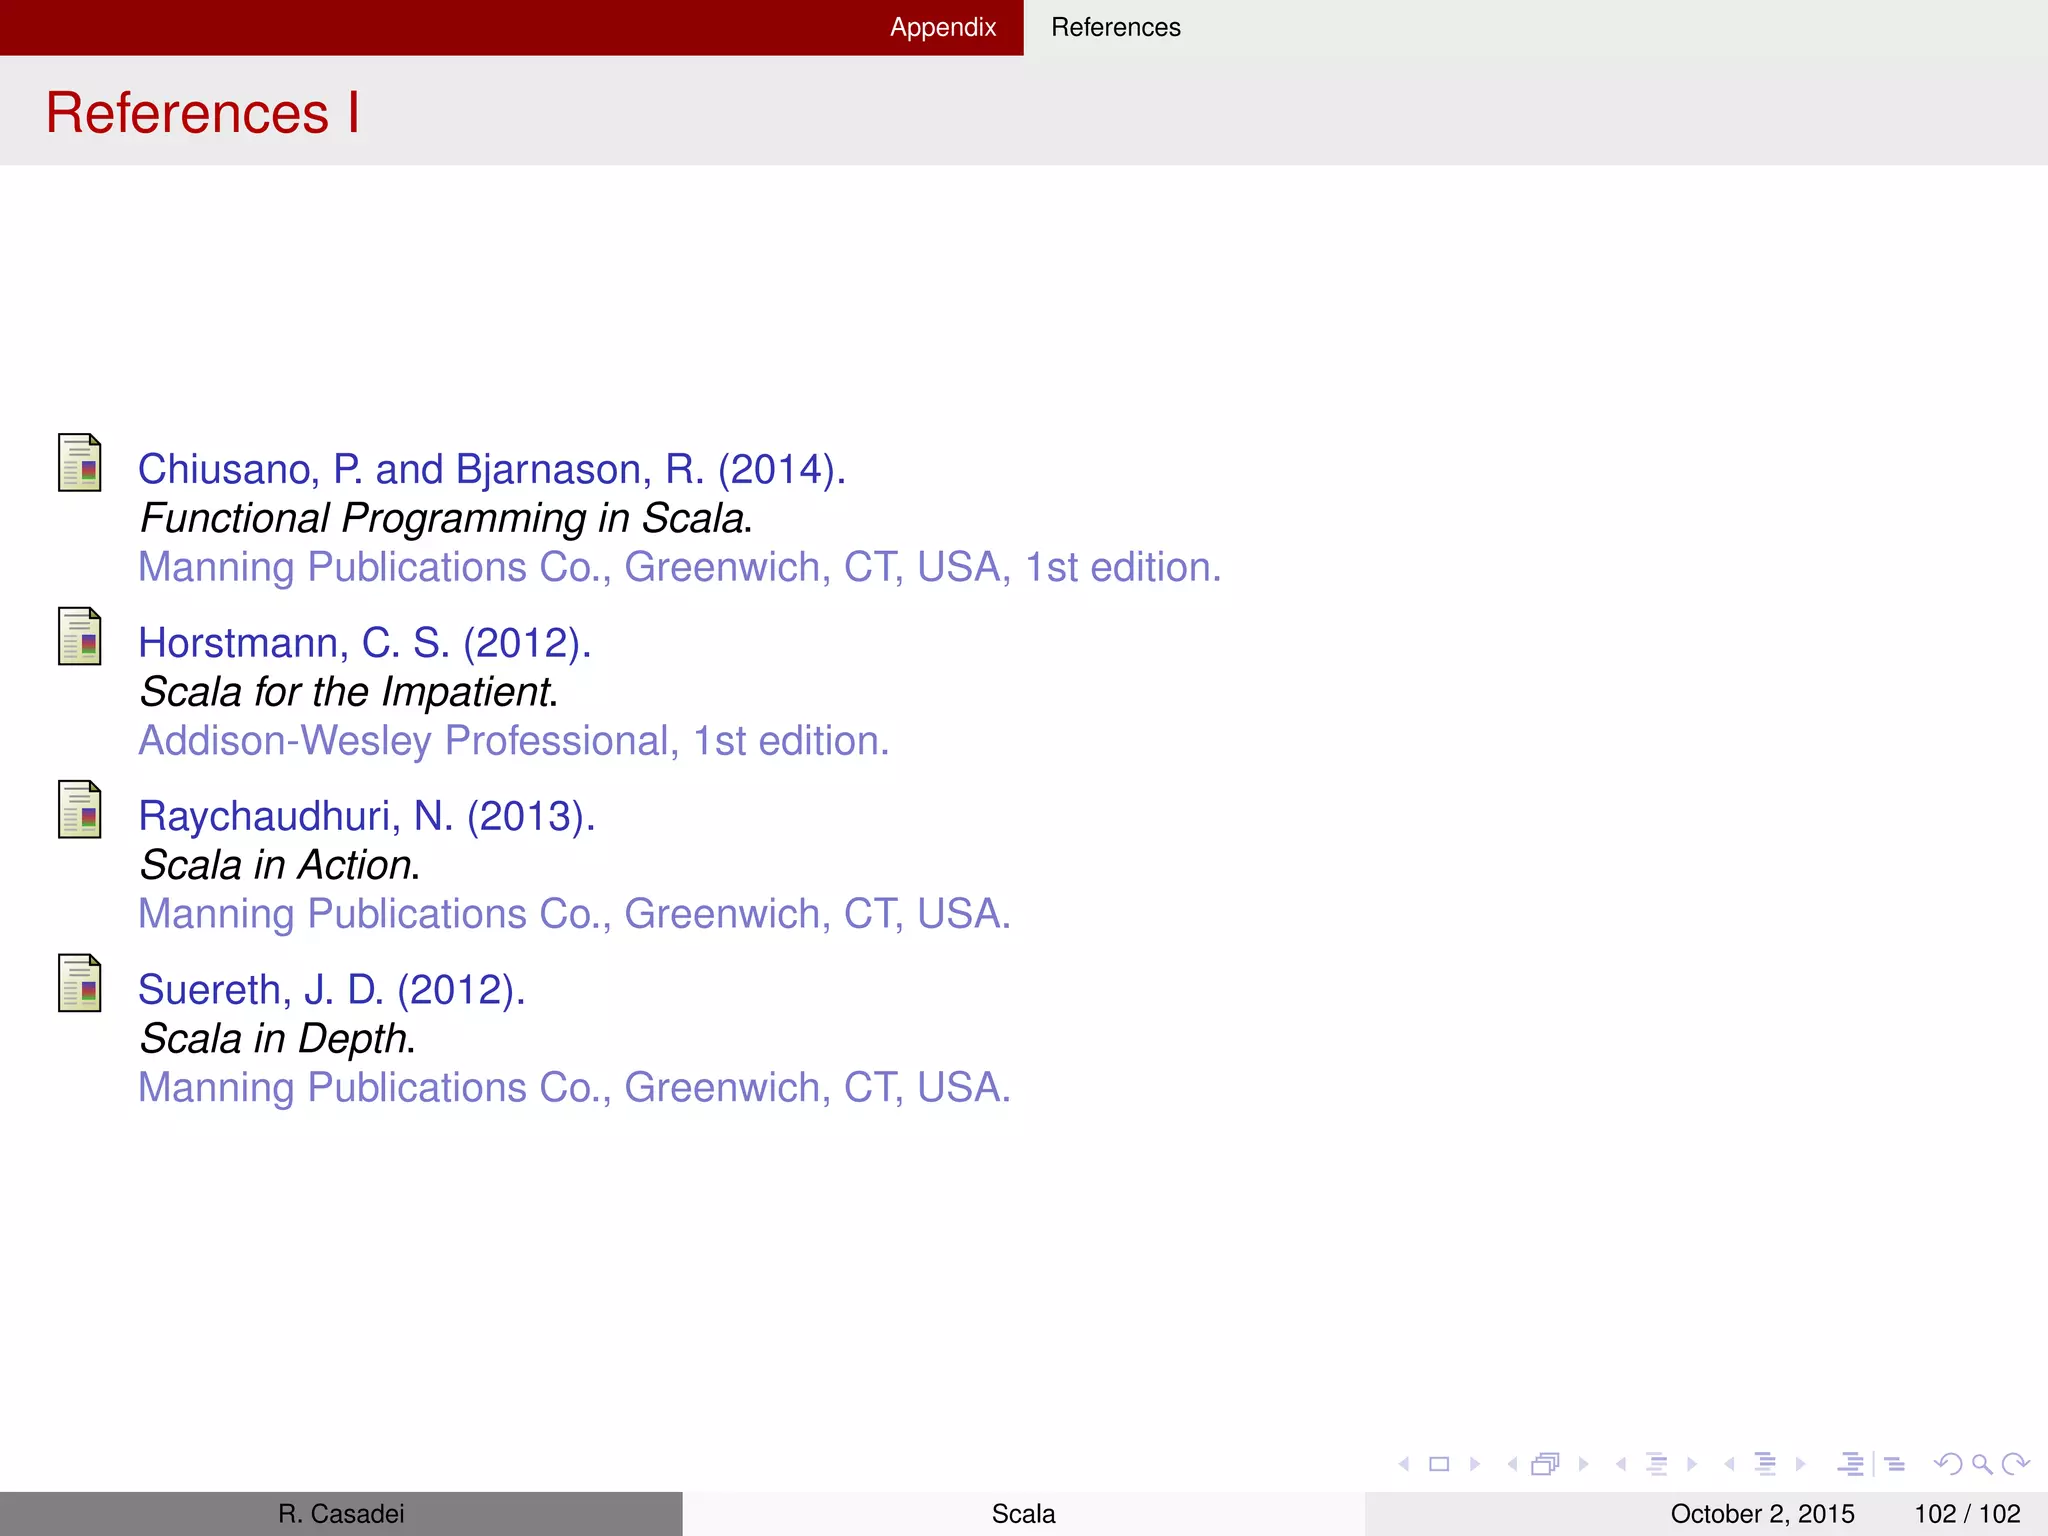Click the section lines navigation icon
The image size is (2048, 1536).
[x=1765, y=1464]
